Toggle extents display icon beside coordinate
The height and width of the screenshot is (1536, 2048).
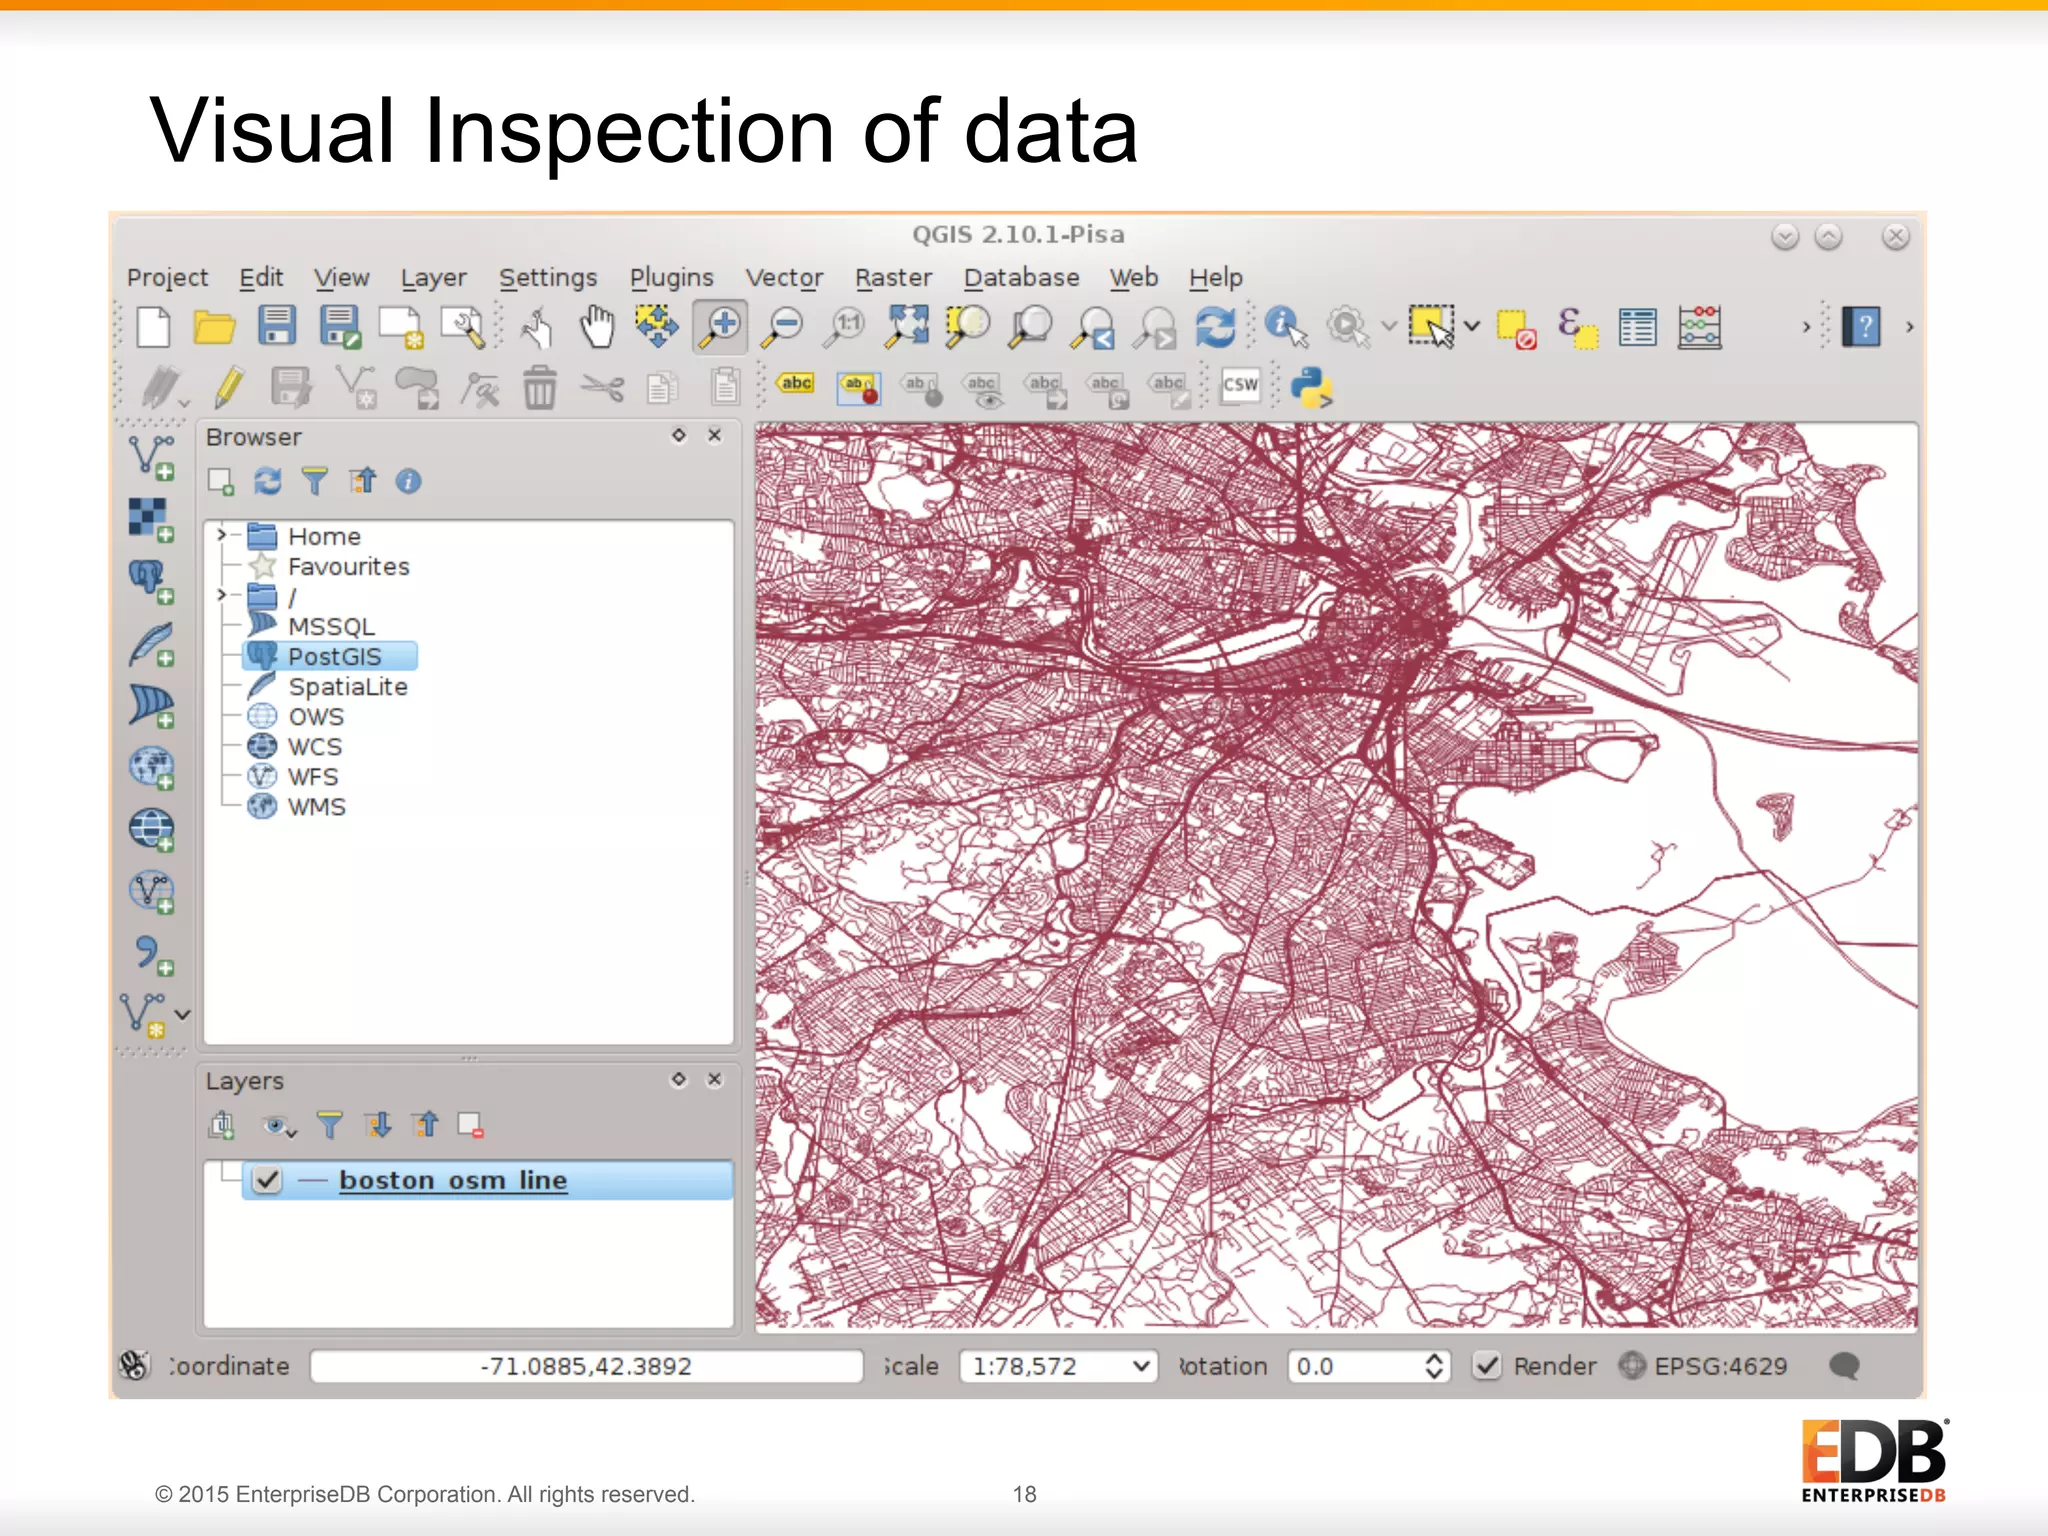pyautogui.click(x=133, y=1365)
